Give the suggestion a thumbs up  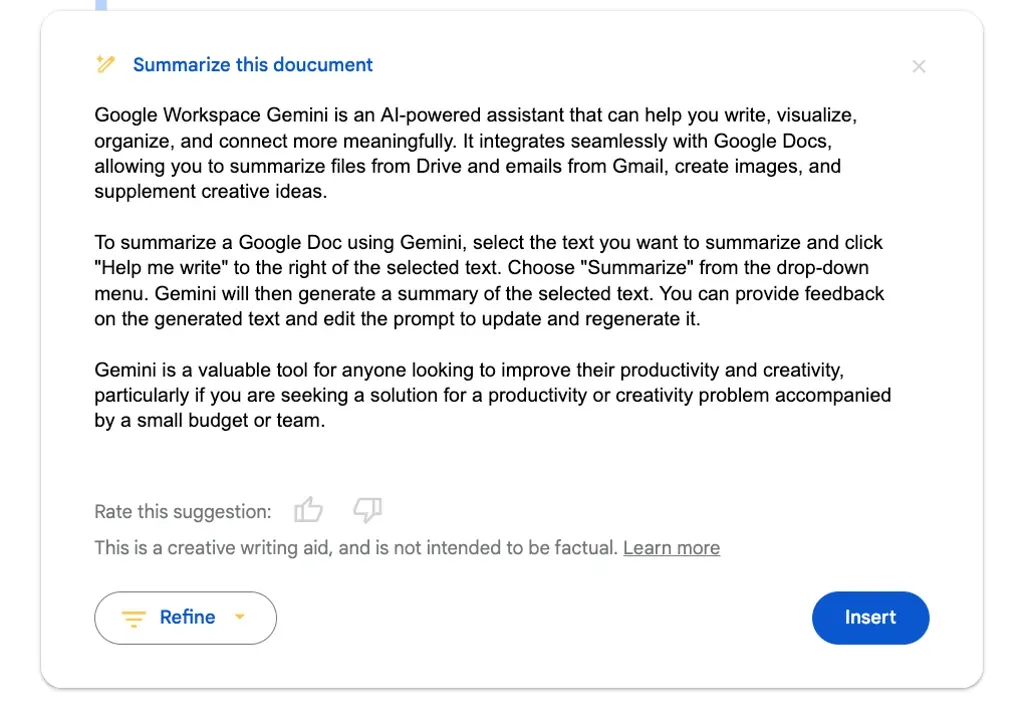308,511
